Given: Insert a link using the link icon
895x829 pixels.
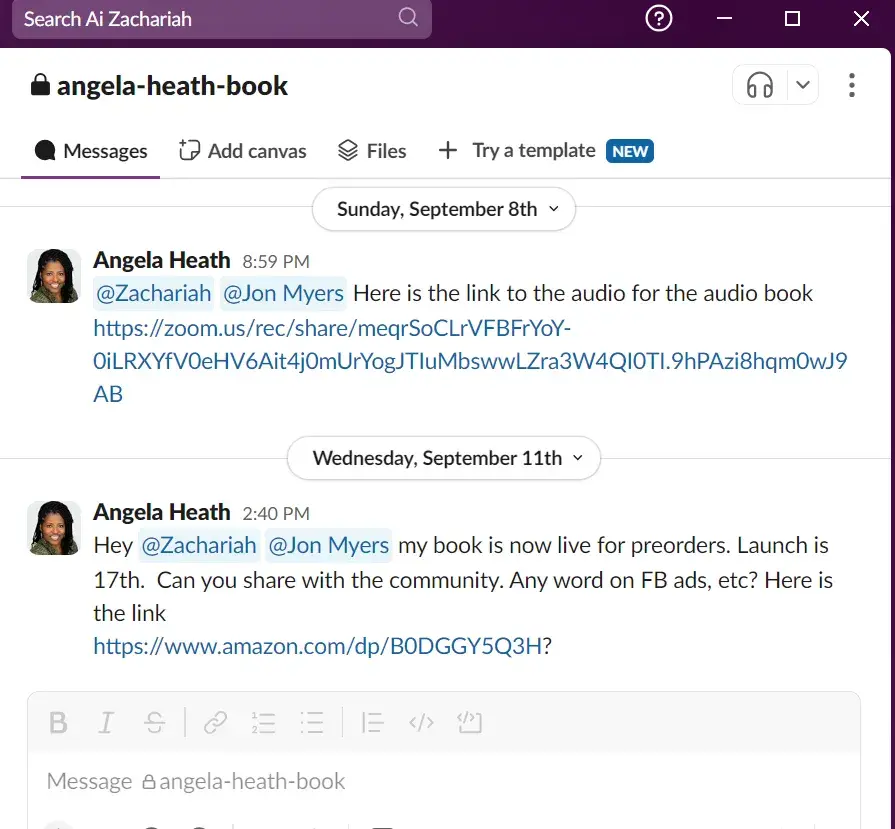Looking at the screenshot, I should pyautogui.click(x=215, y=722).
